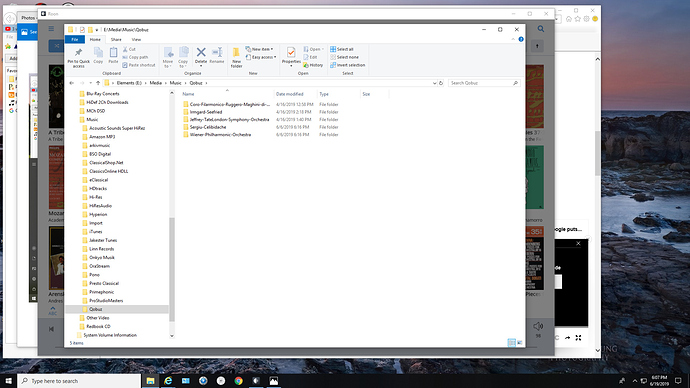This screenshot has height=388, width=690.
Task: Open Easy access dropdown
Action: pos(261,57)
